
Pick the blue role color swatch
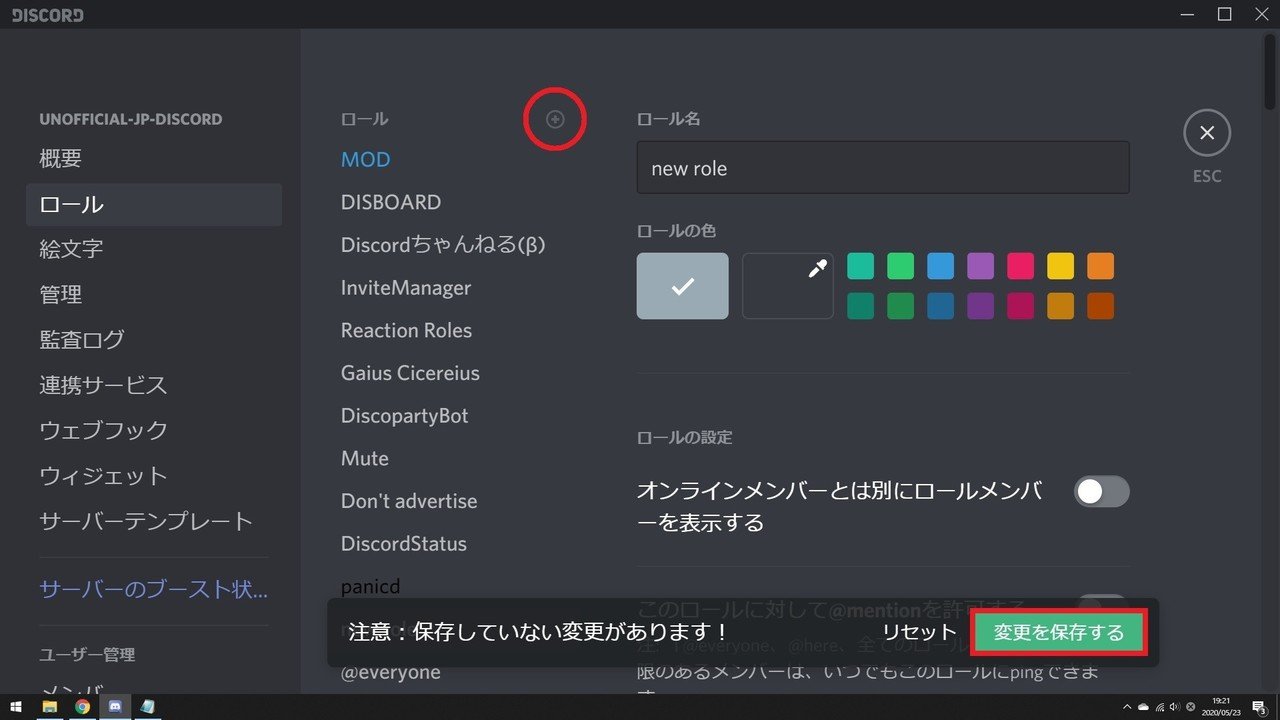tap(940, 266)
